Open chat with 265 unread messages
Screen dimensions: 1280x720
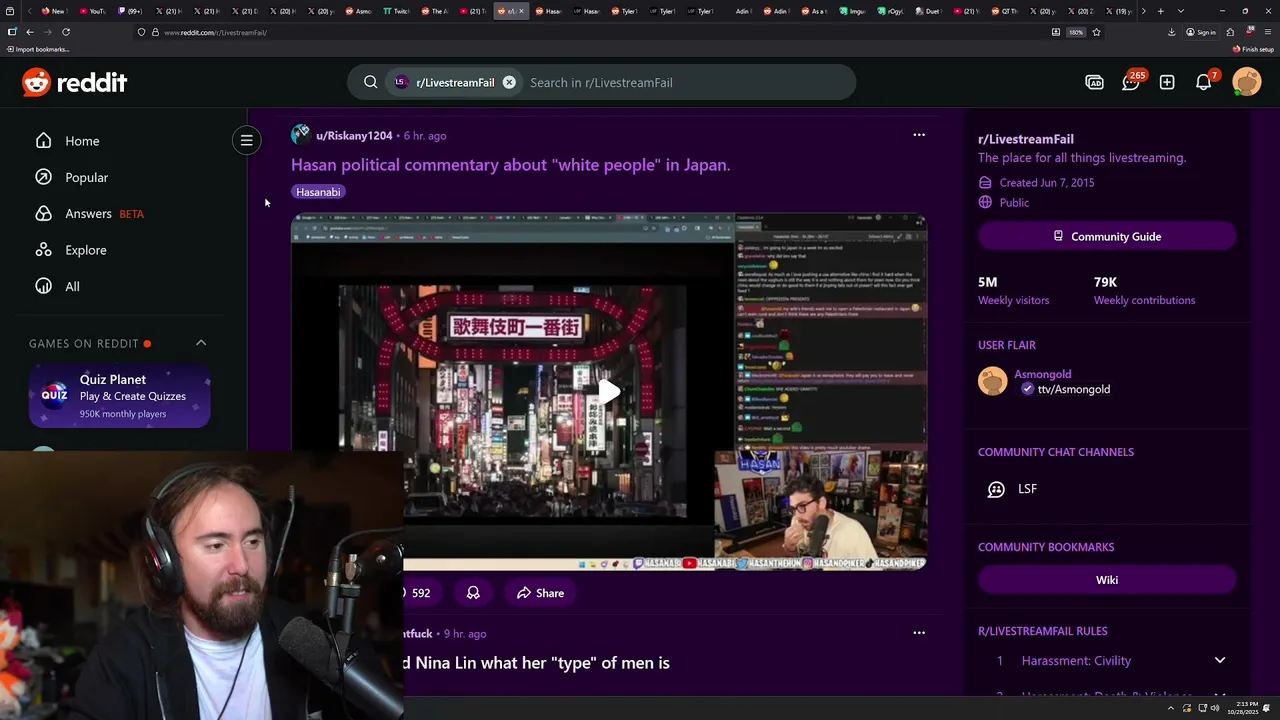1131,82
